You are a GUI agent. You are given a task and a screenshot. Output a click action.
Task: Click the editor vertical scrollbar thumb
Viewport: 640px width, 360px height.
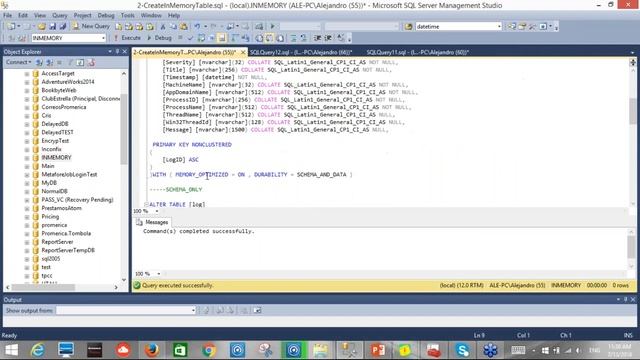pyautogui.click(x=633, y=111)
